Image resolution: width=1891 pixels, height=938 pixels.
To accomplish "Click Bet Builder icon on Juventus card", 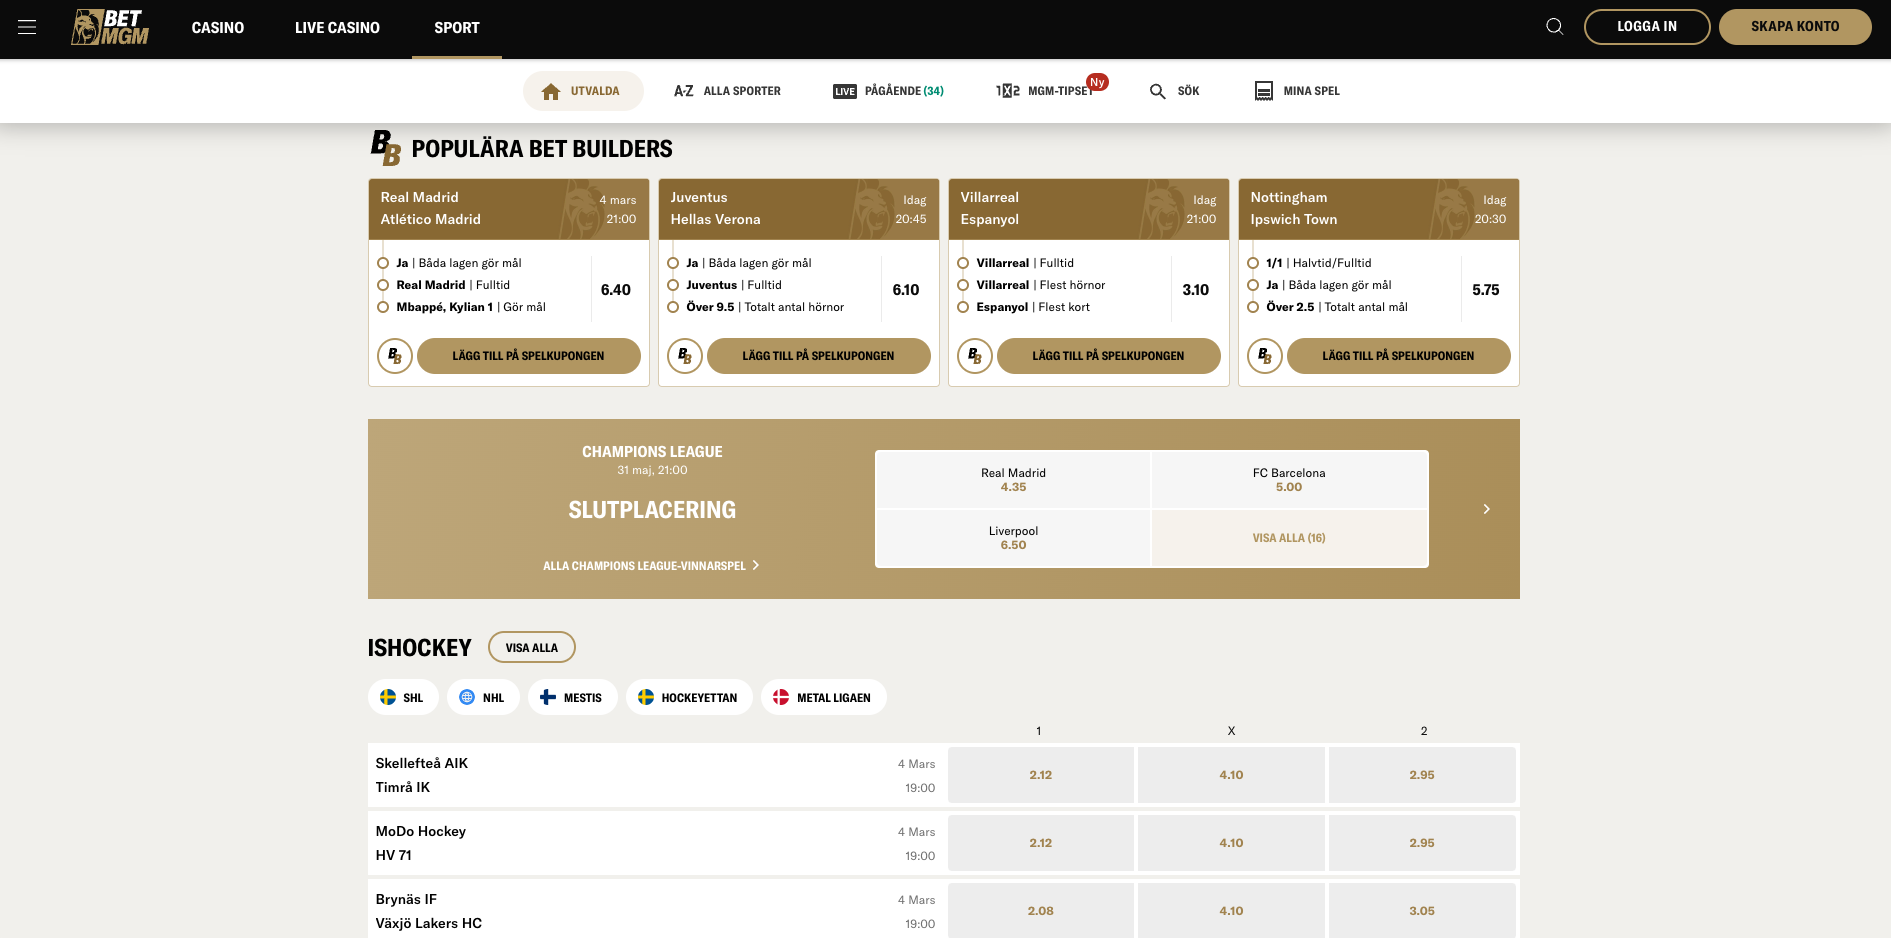I will click(685, 356).
